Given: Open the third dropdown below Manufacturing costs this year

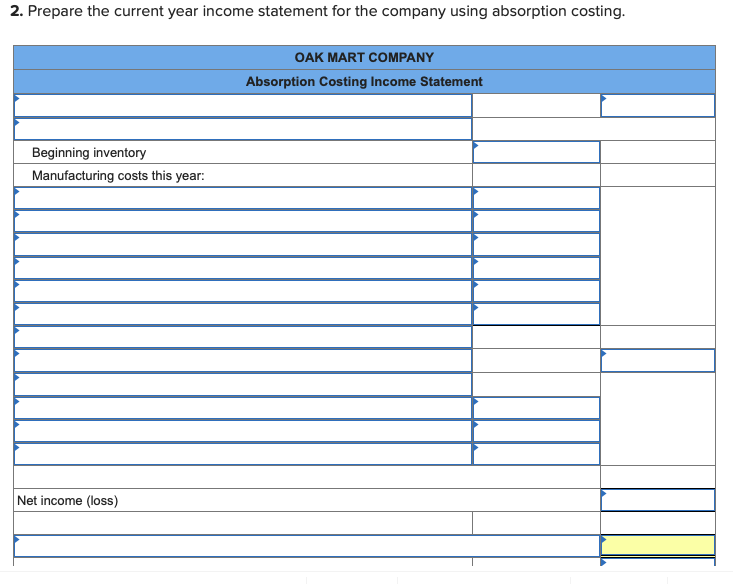Looking at the screenshot, I should coord(243,245).
